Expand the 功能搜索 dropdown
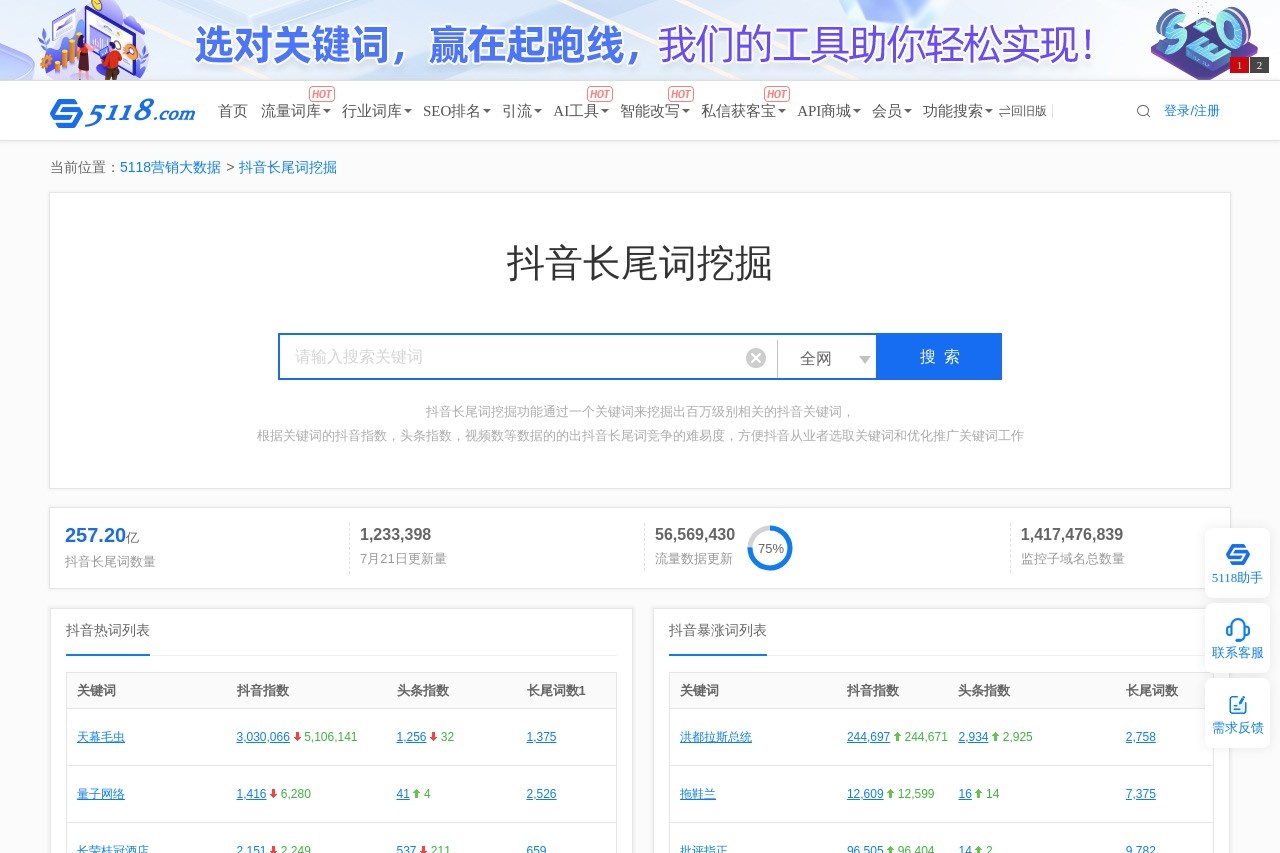Viewport: 1280px width, 853px height. pos(957,111)
